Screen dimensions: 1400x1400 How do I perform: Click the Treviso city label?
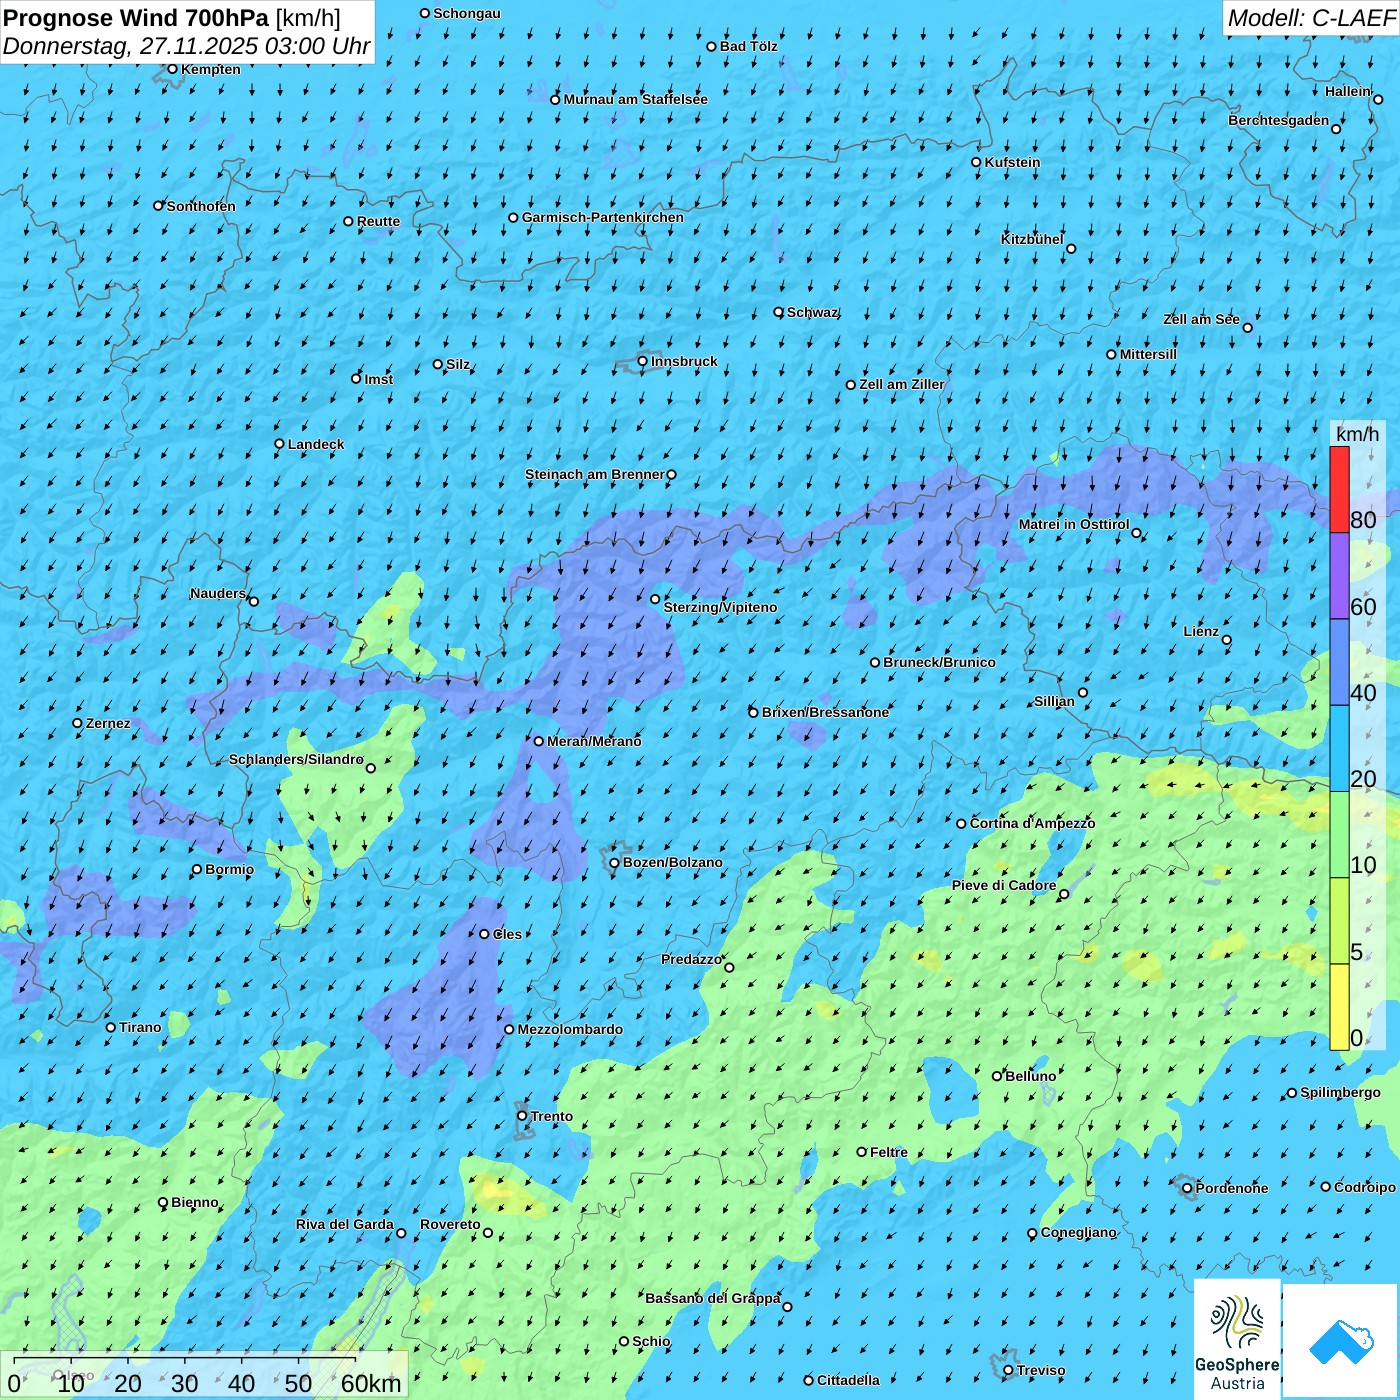(1041, 1370)
